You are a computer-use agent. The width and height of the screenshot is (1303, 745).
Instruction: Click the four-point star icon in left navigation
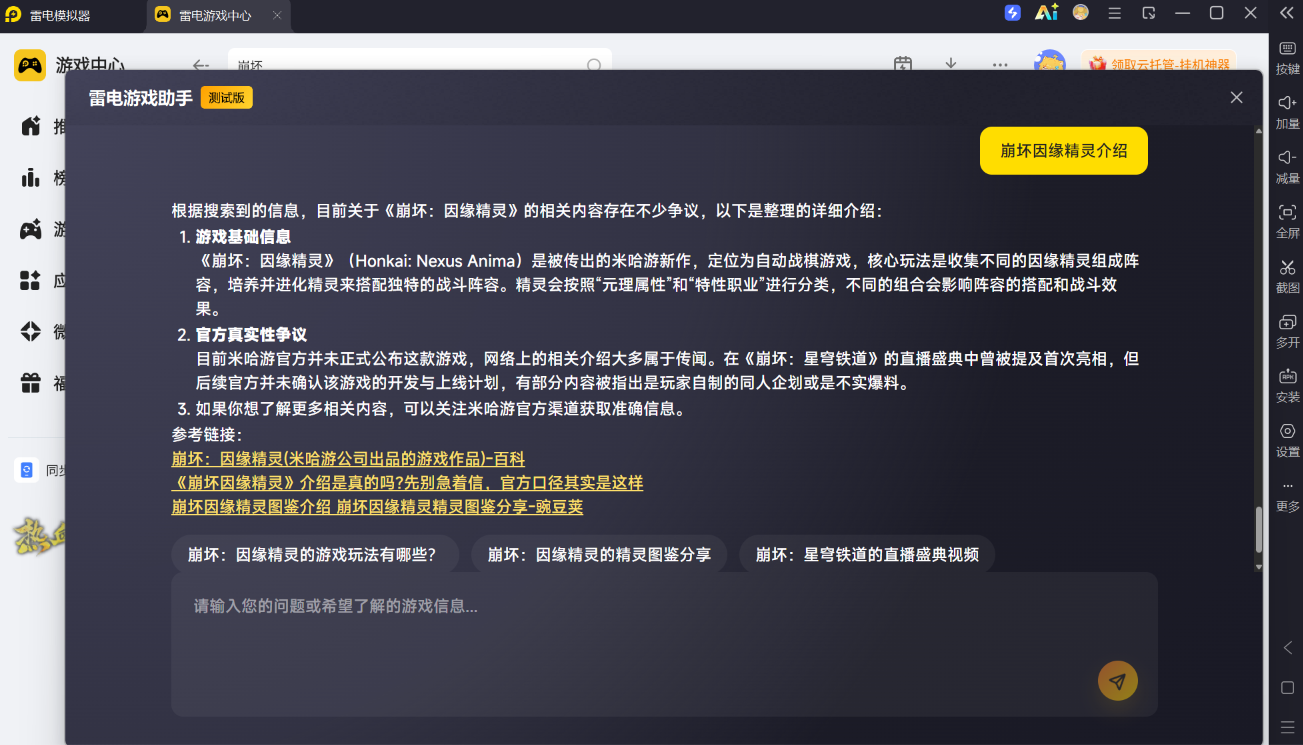31,332
